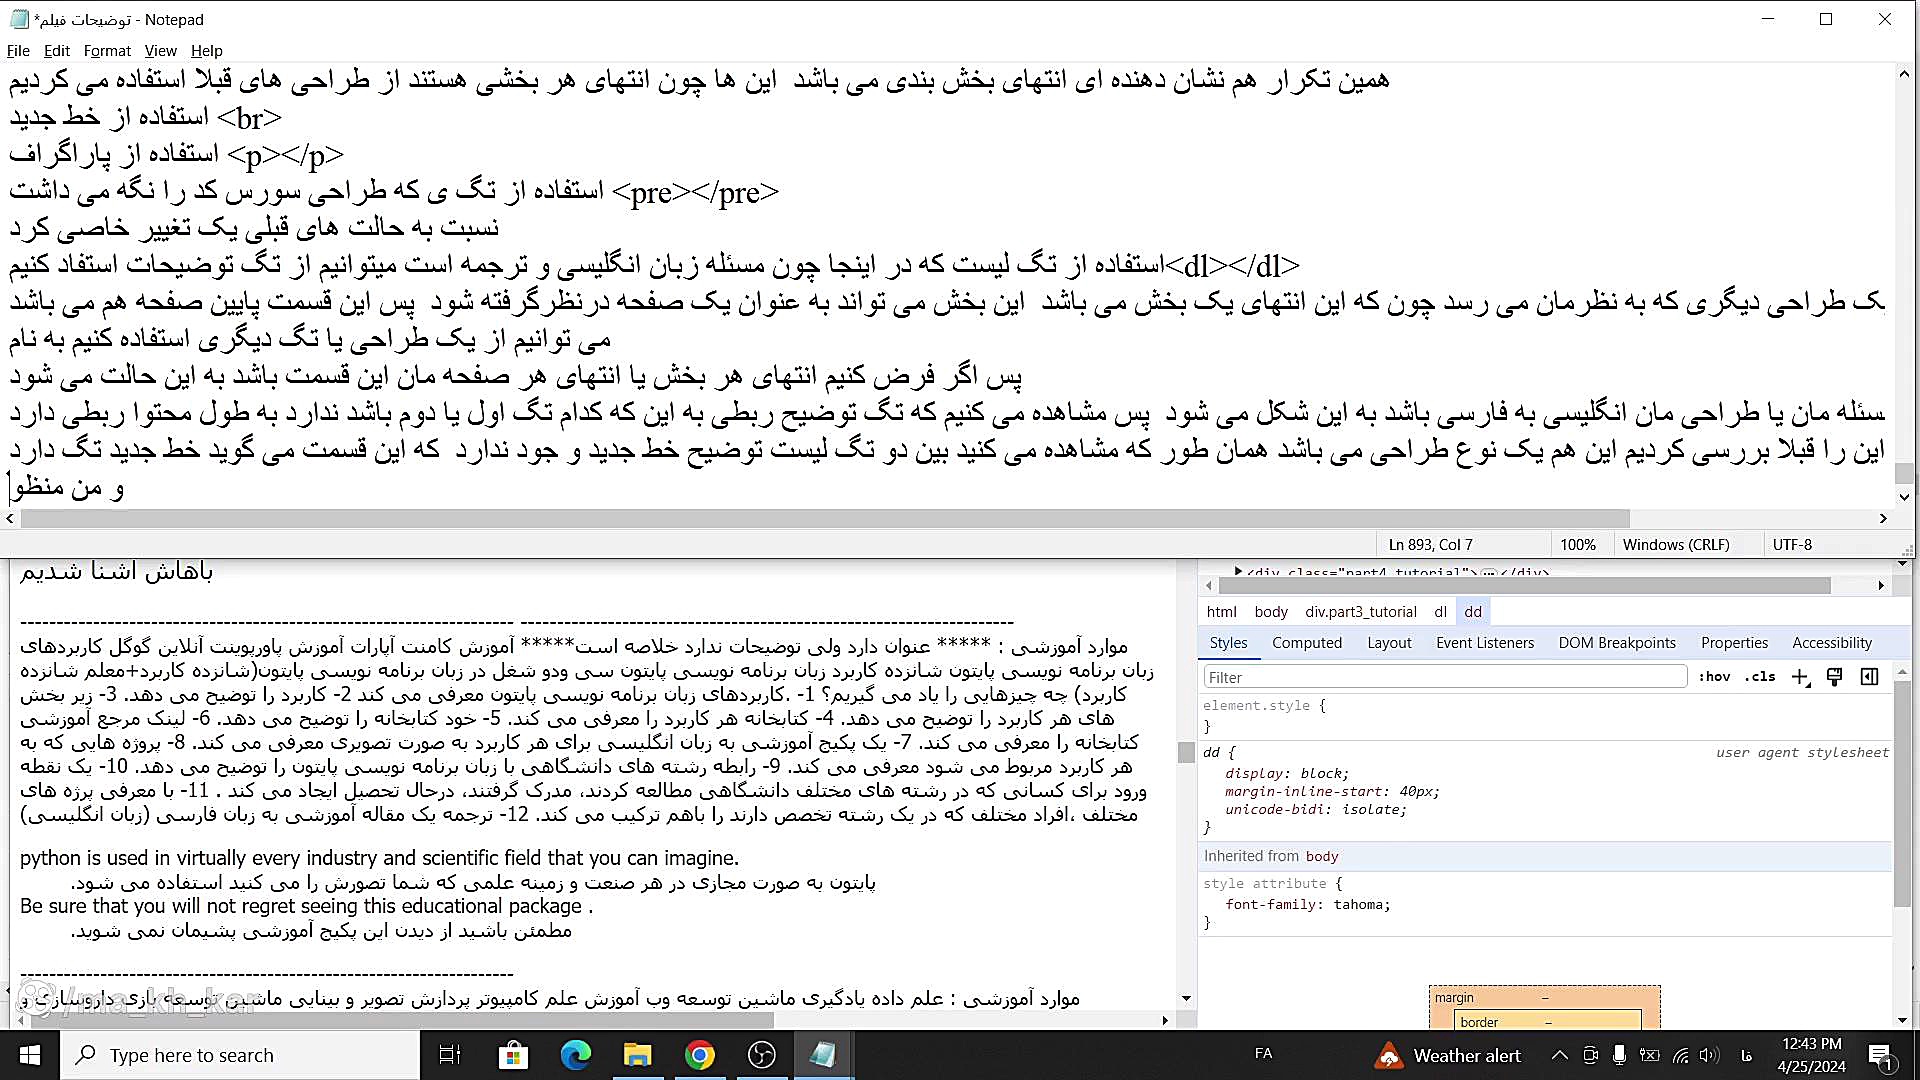Click the browser page vertical scrollbar thumb
The width and height of the screenshot is (1920, 1080).
1186,752
